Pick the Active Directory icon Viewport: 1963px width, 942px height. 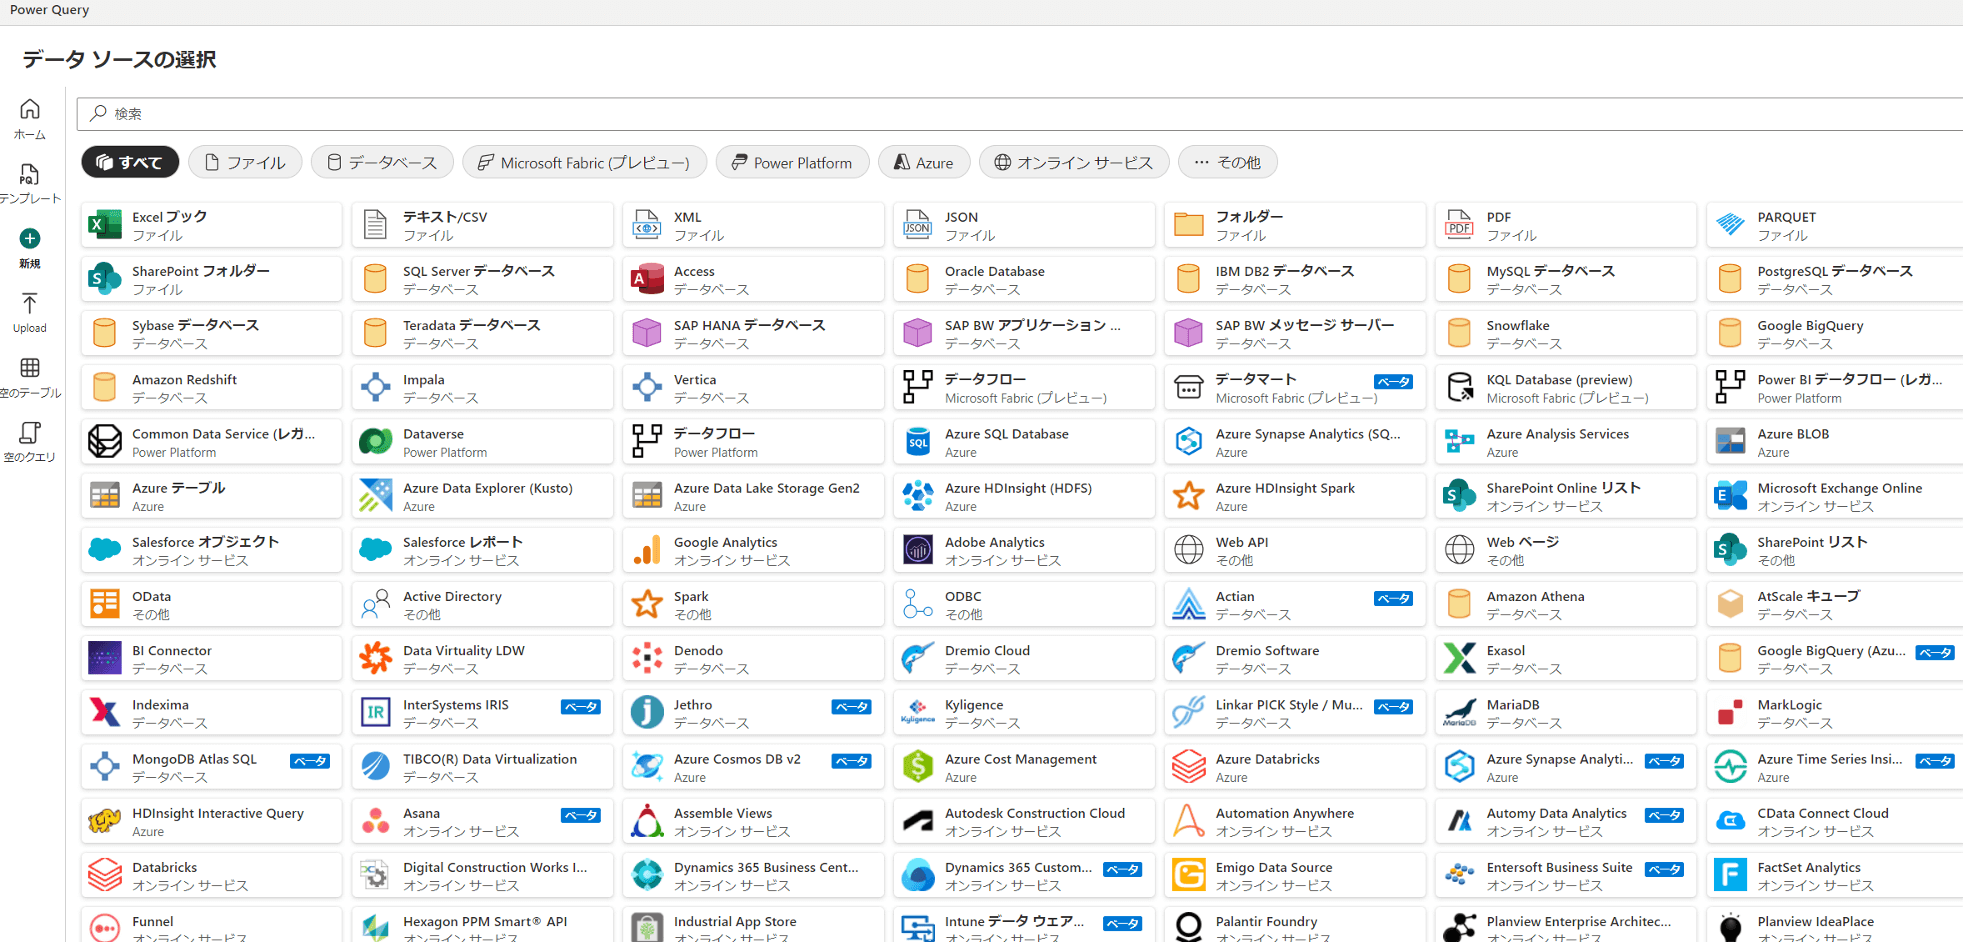click(x=376, y=603)
